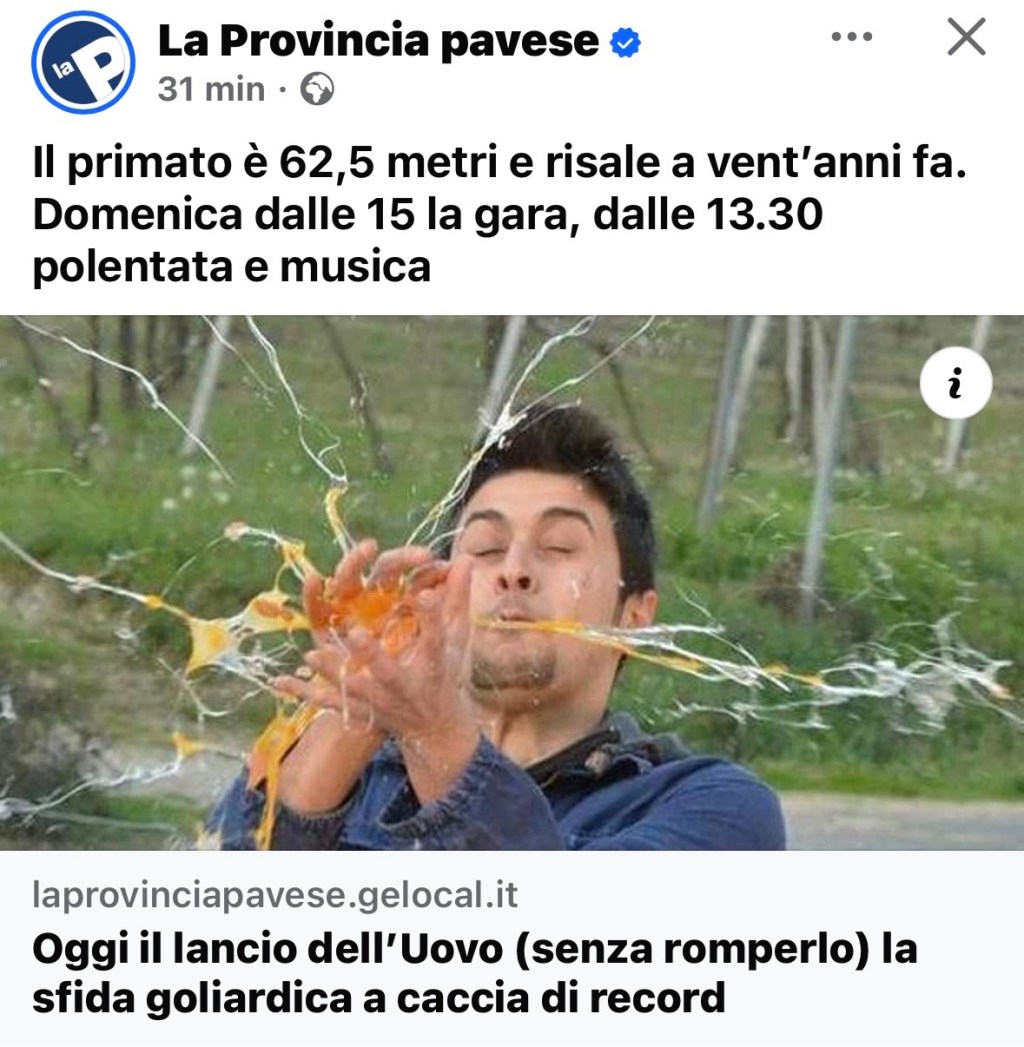Click the blue verified badge

(x=625, y=42)
